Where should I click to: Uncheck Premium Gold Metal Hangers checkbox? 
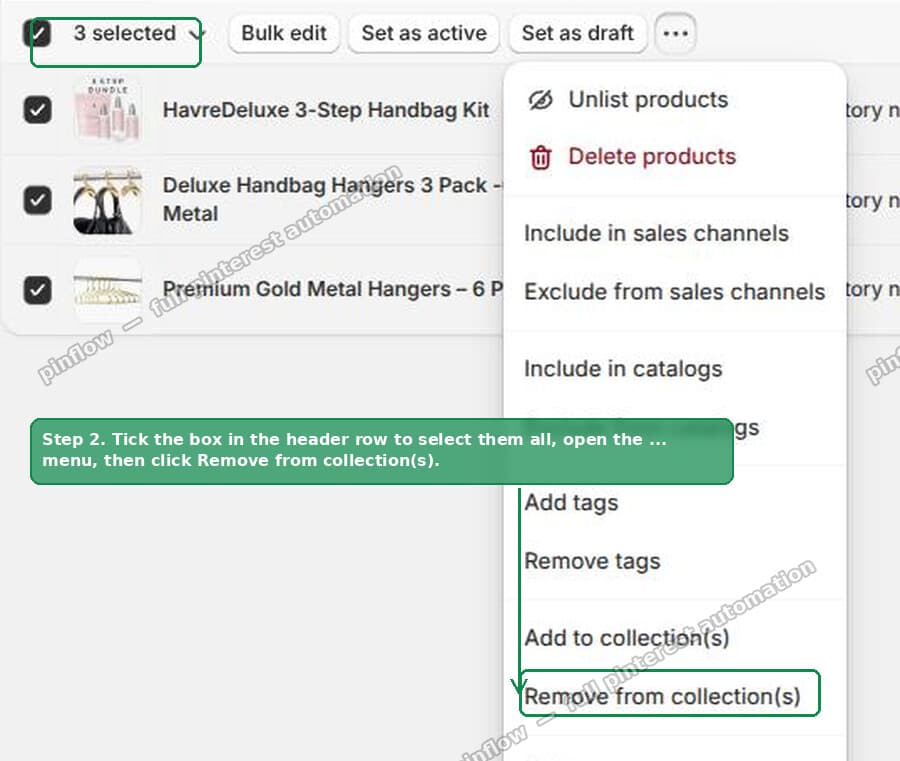(37, 289)
